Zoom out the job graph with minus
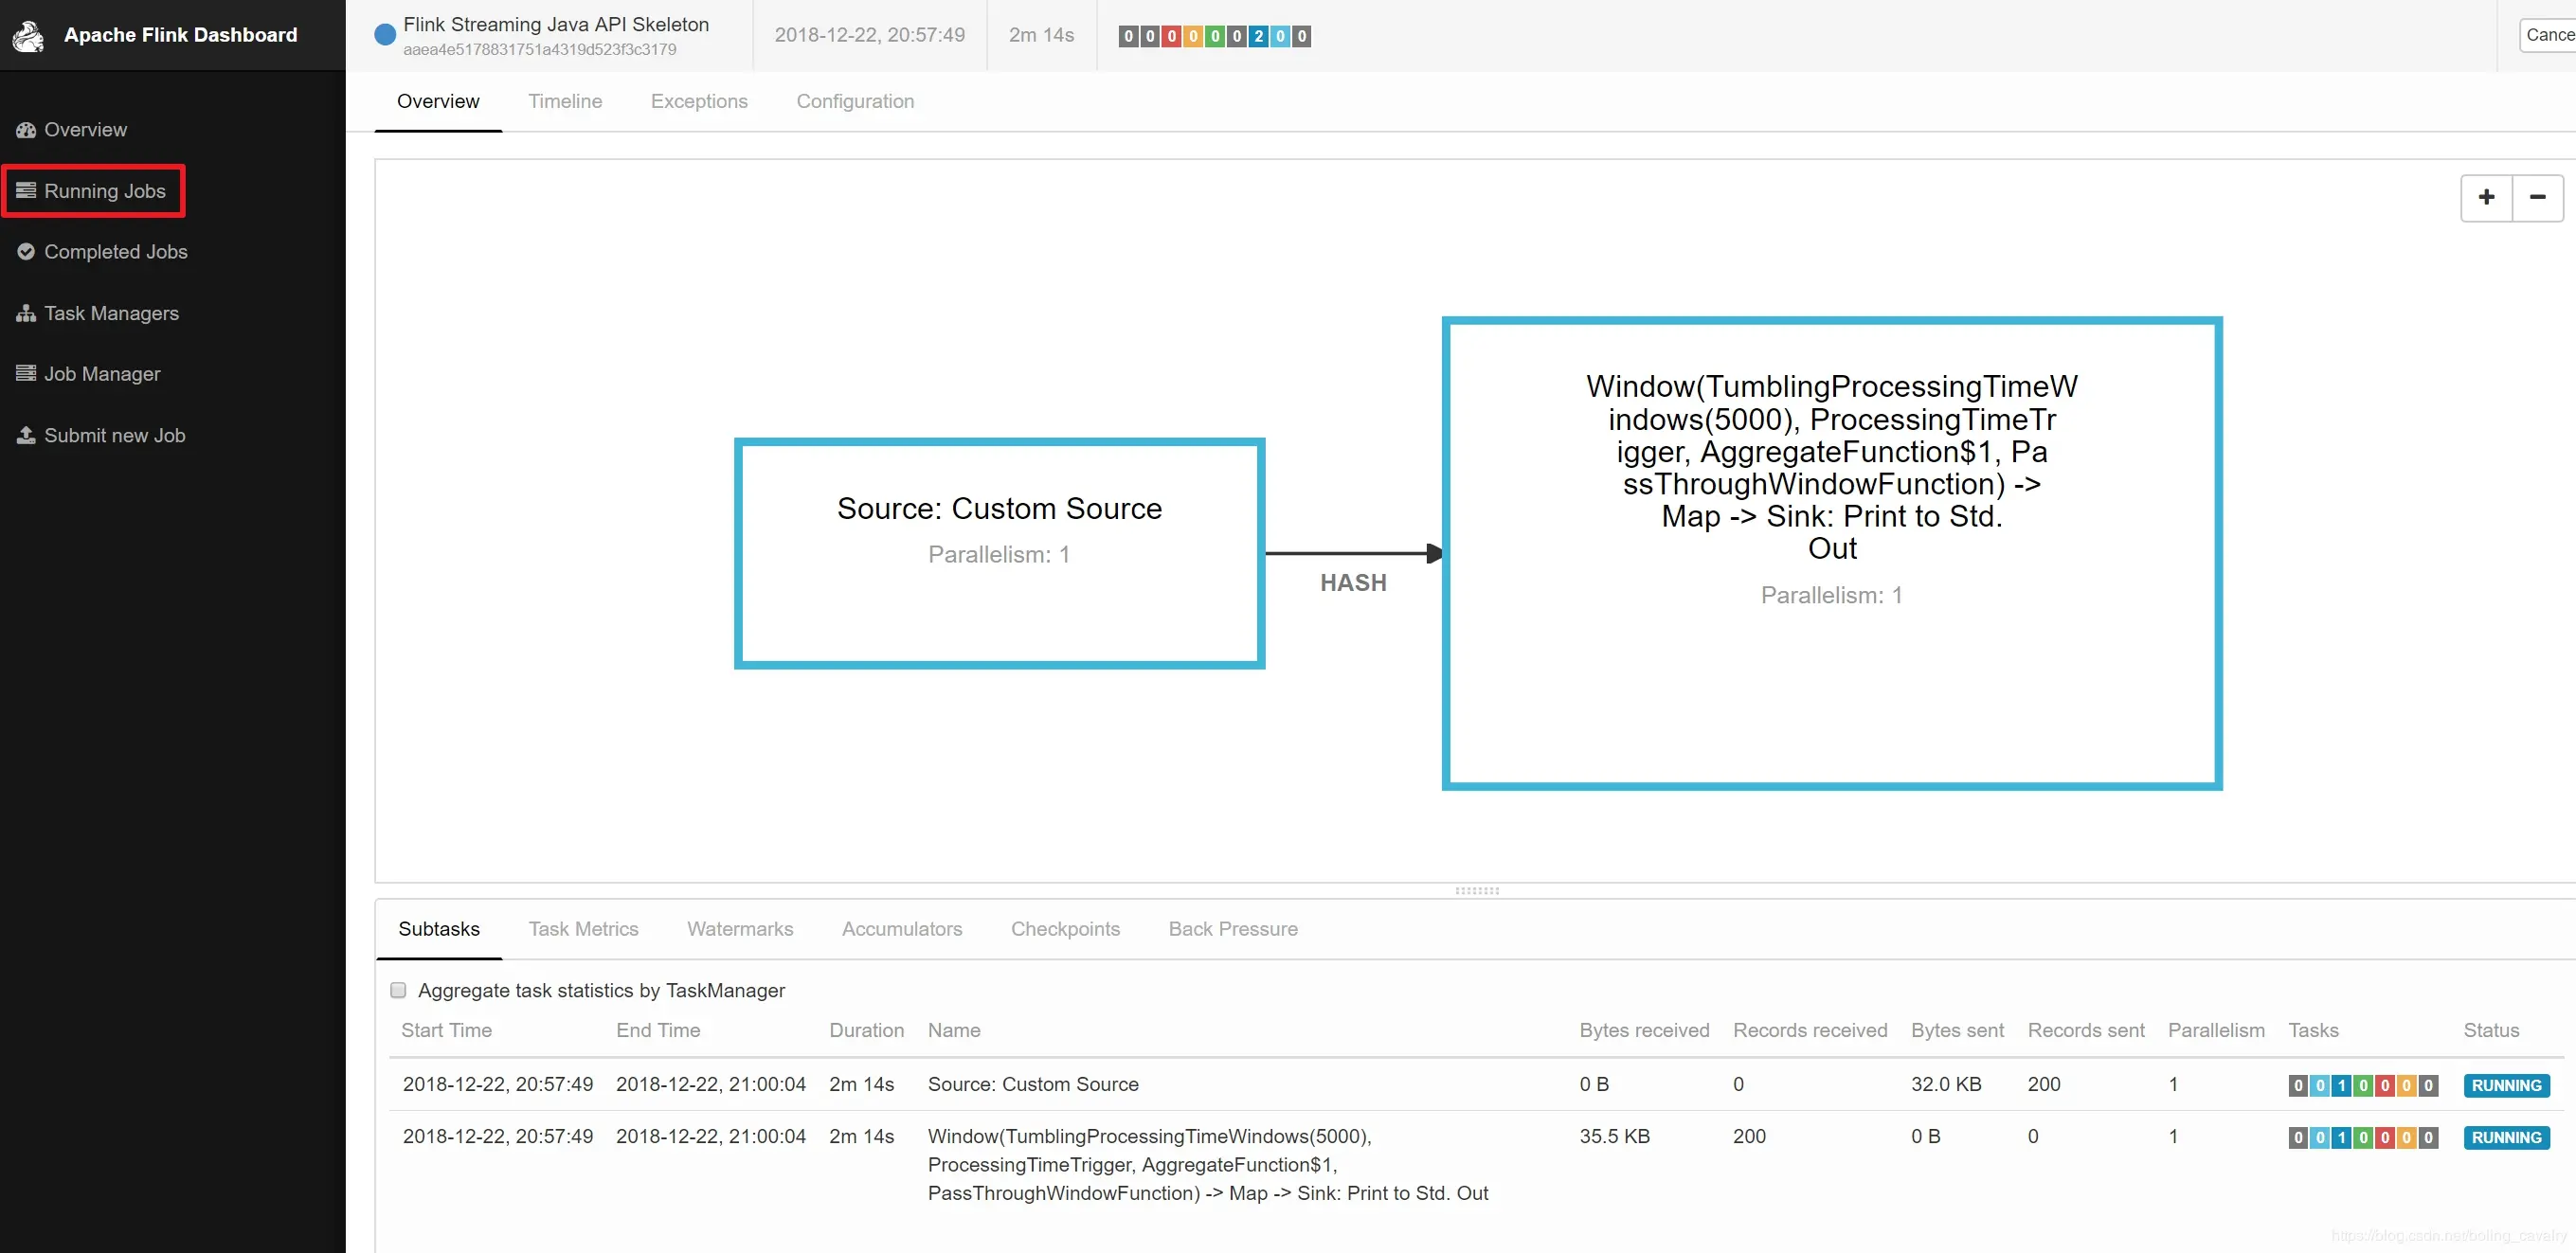 [x=2537, y=198]
